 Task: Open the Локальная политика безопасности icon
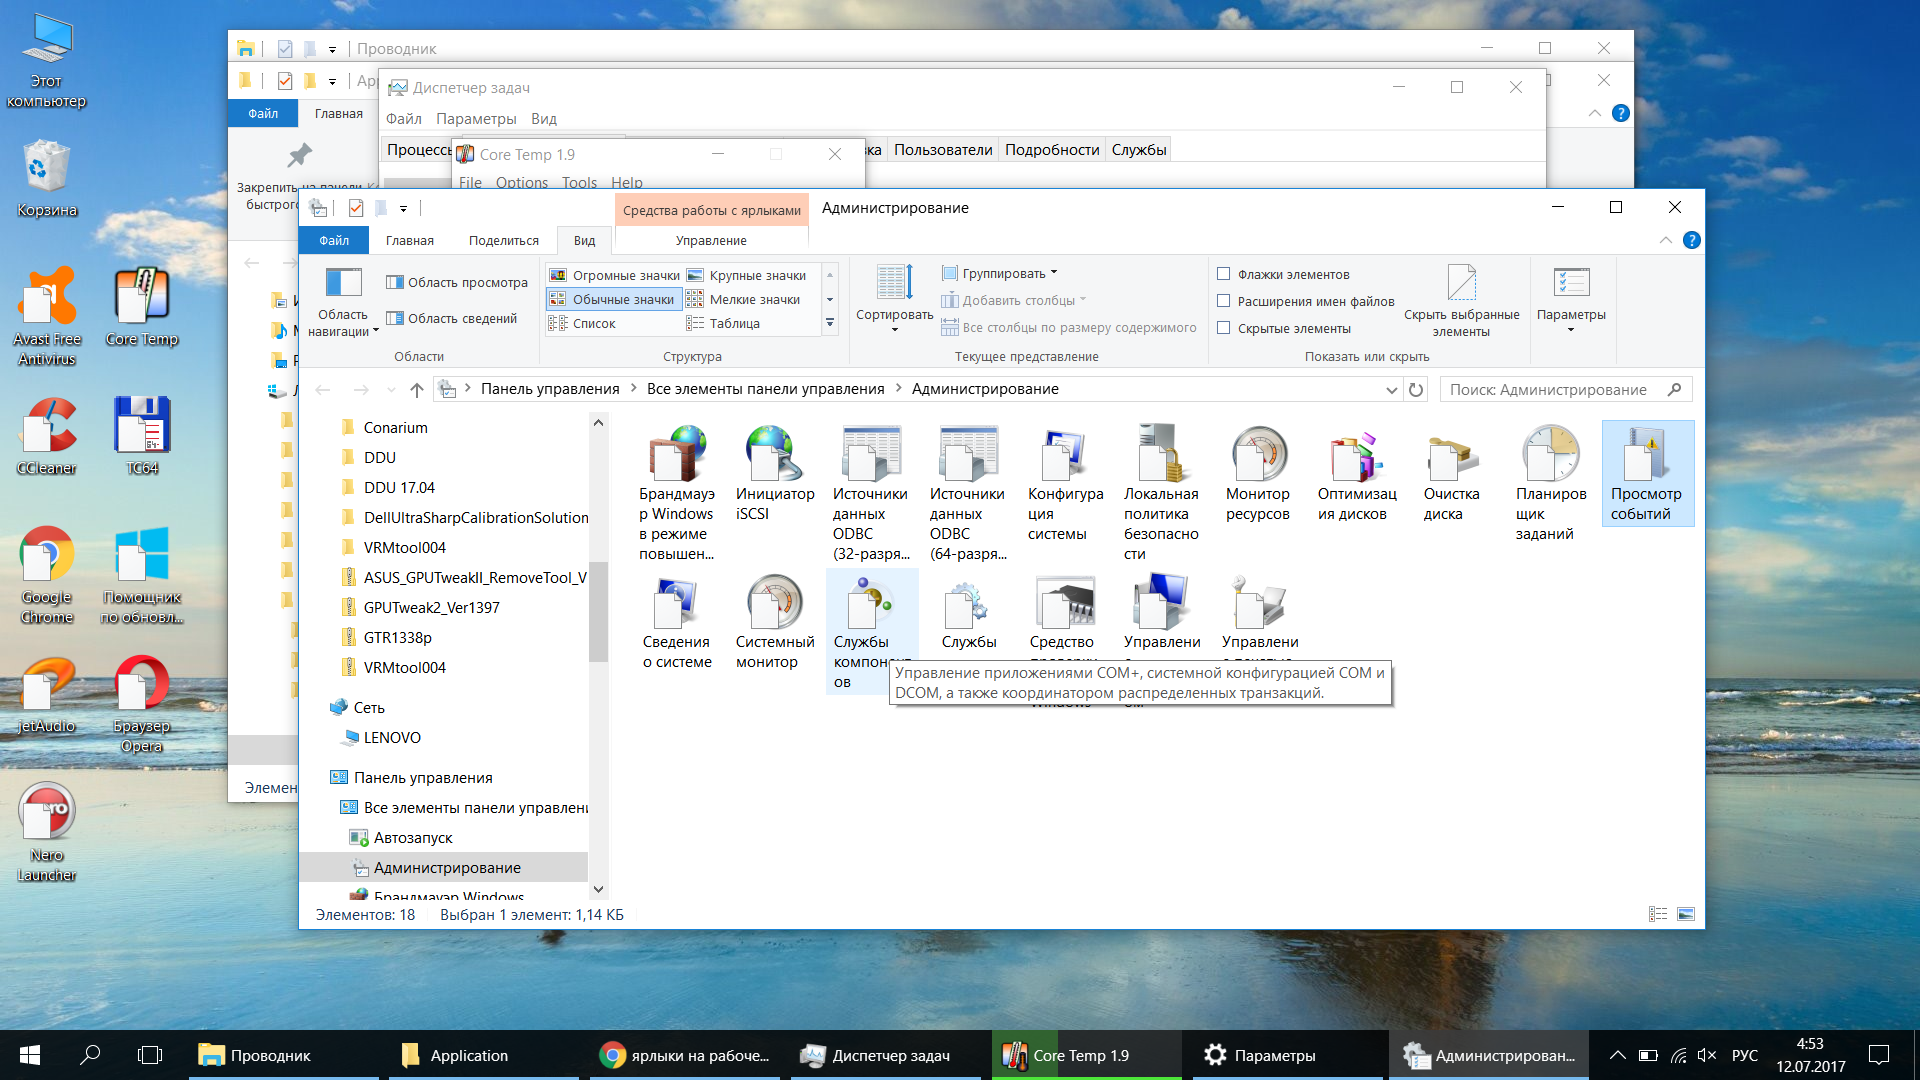coord(1161,456)
